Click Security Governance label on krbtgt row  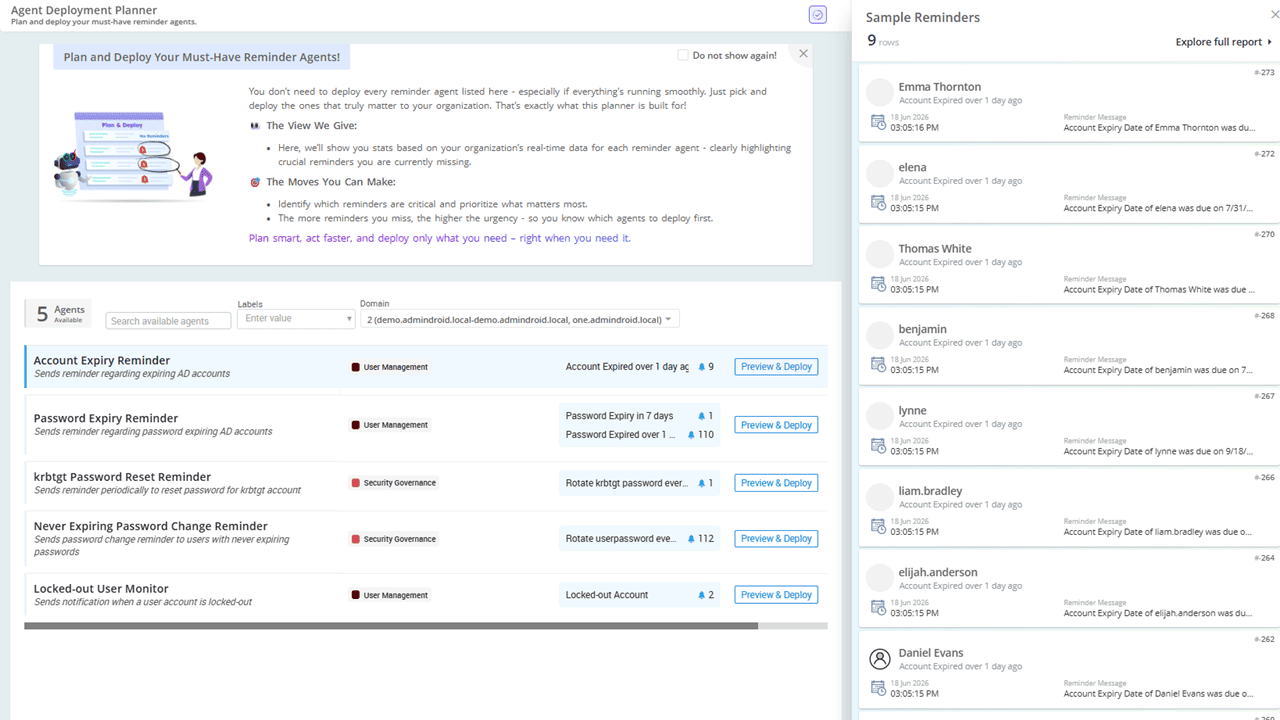click(394, 483)
